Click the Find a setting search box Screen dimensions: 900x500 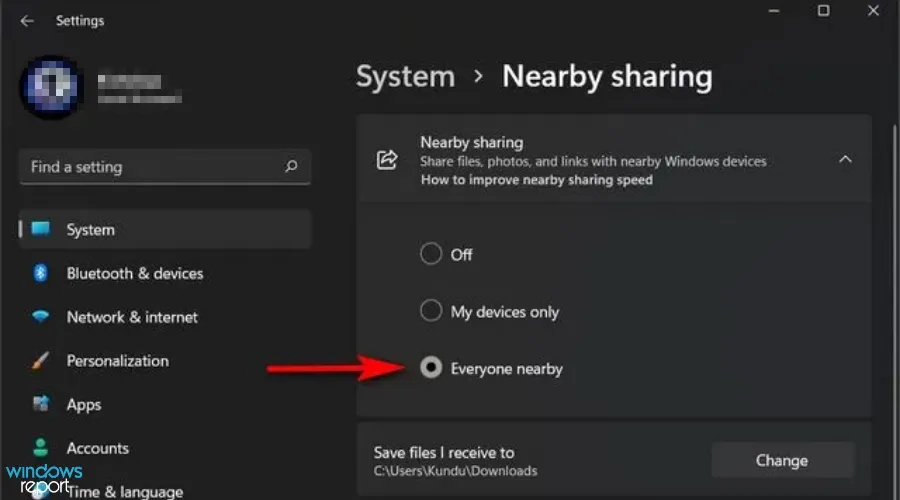coord(150,167)
